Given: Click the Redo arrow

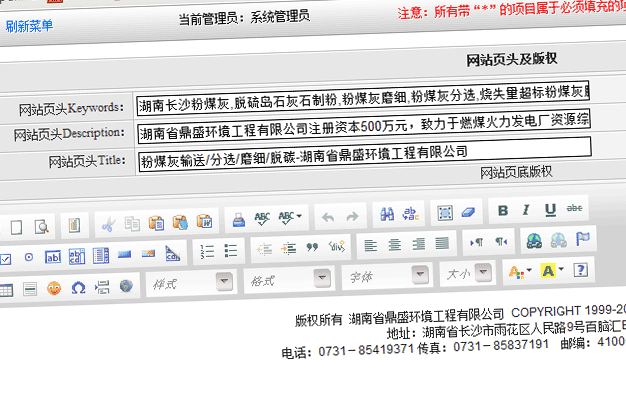Looking at the screenshot, I should pos(352,216).
